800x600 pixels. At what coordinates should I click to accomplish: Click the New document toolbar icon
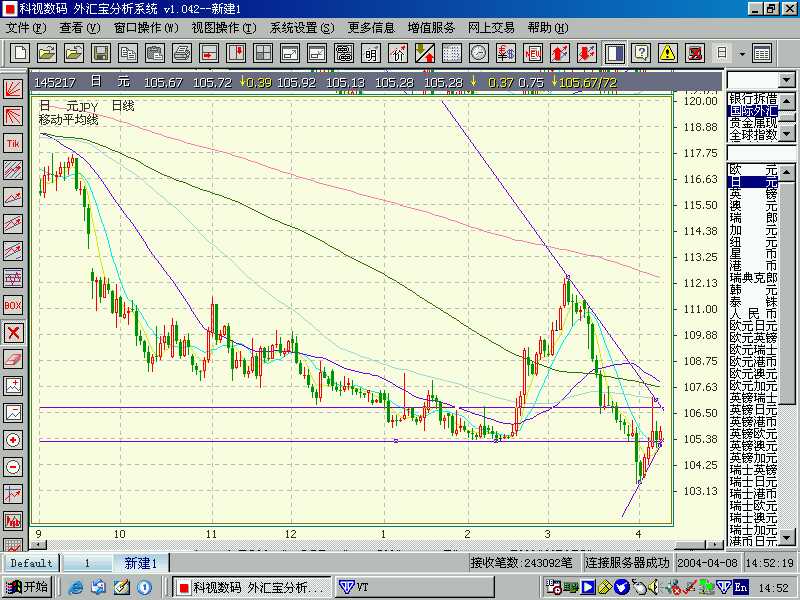click(20, 53)
